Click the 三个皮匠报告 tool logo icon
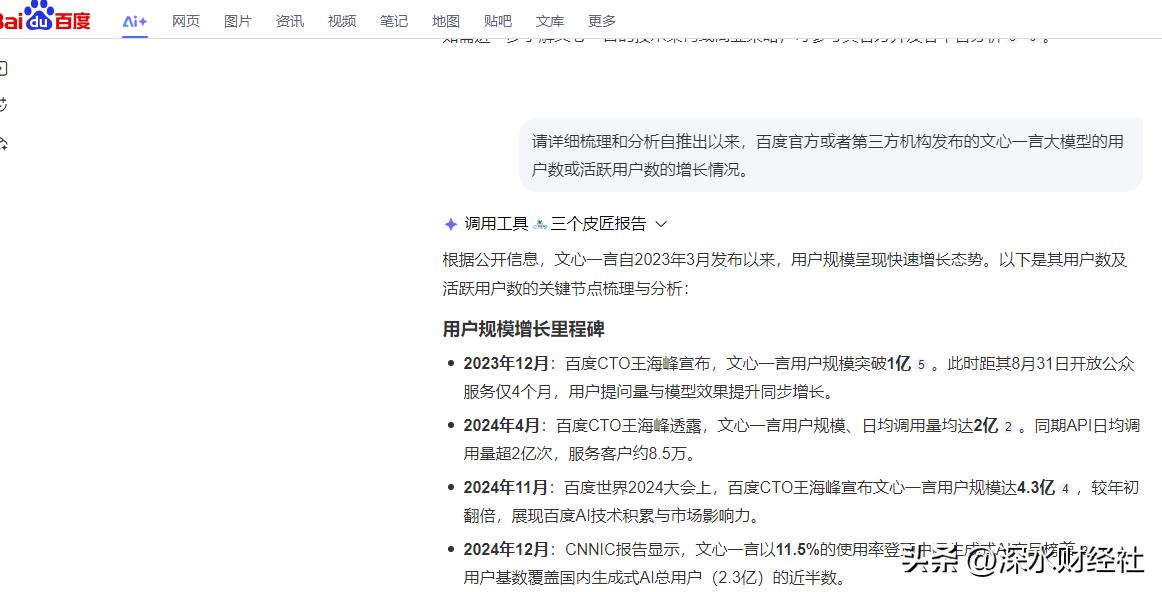Viewport: 1162px width, 592px height. click(x=540, y=224)
